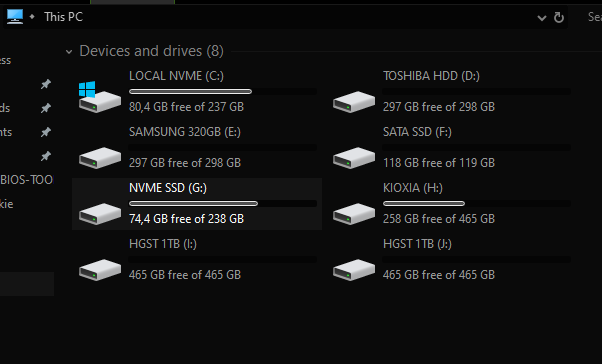
Task: Click the Search box
Action: pos(594,17)
